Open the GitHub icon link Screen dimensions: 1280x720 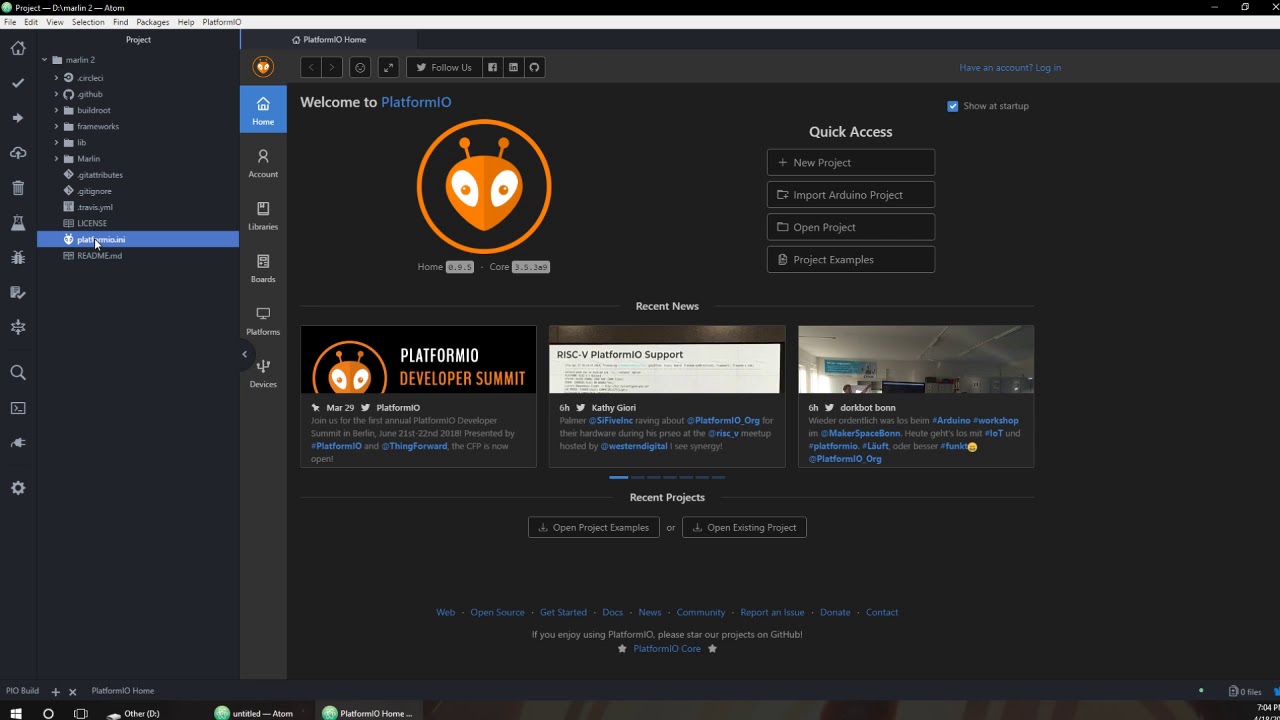[x=534, y=67]
